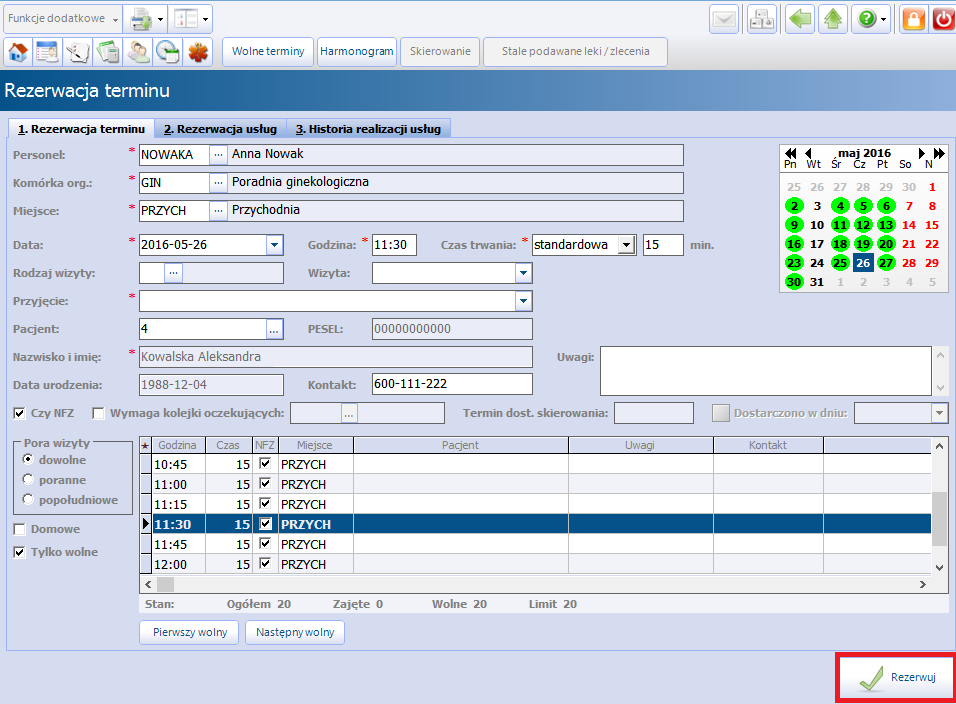This screenshot has width=956, height=704.
Task: Open the Data date picker dropdown
Action: click(x=274, y=245)
